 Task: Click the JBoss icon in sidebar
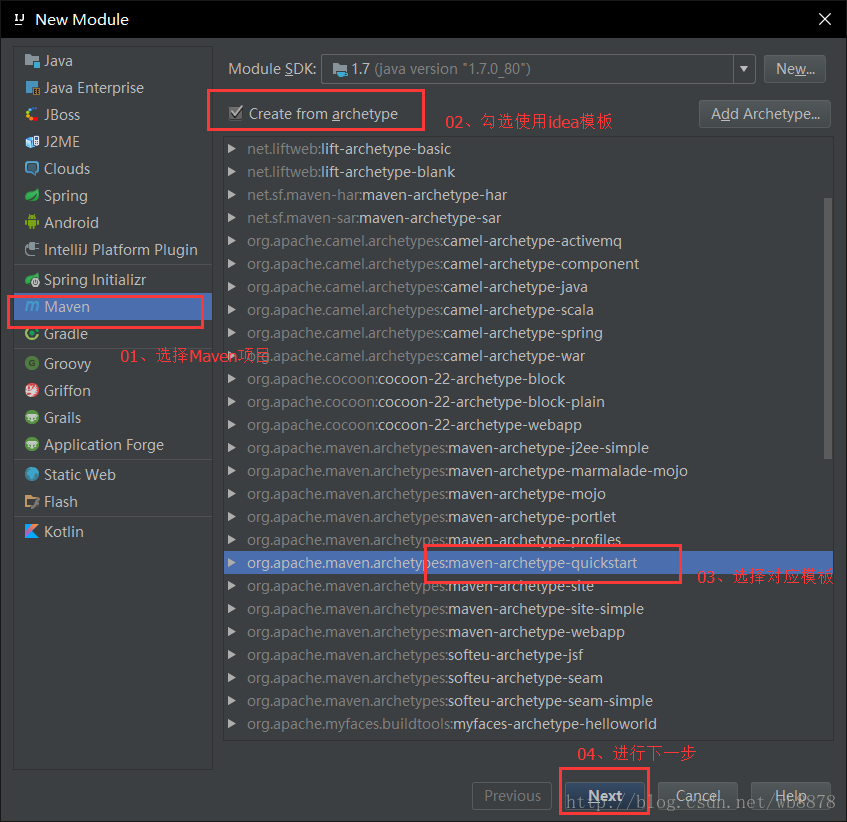click(x=32, y=115)
